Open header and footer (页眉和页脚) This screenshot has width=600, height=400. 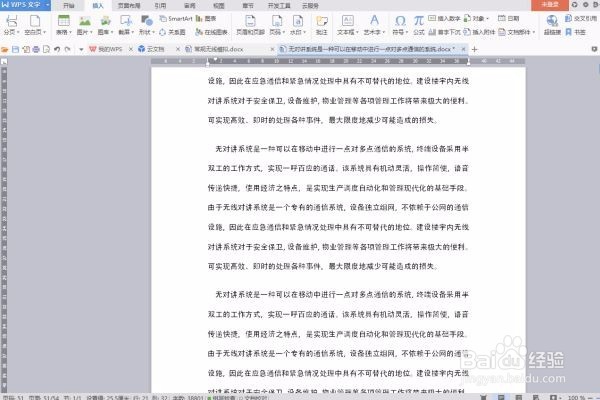[x=250, y=25]
